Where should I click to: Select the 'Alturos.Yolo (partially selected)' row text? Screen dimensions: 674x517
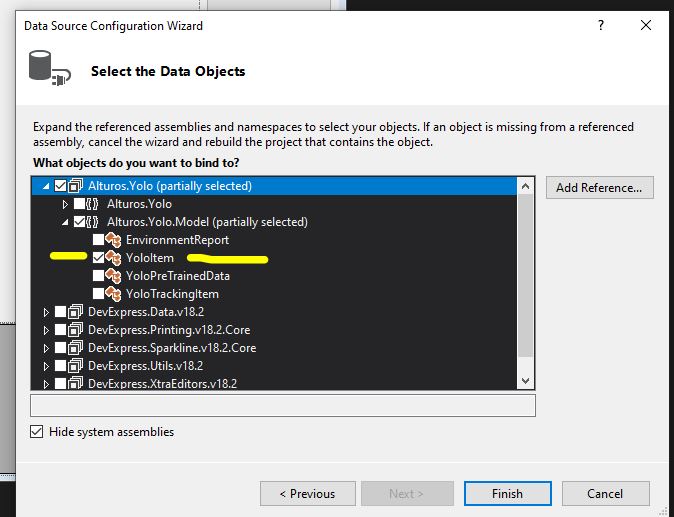pos(170,186)
